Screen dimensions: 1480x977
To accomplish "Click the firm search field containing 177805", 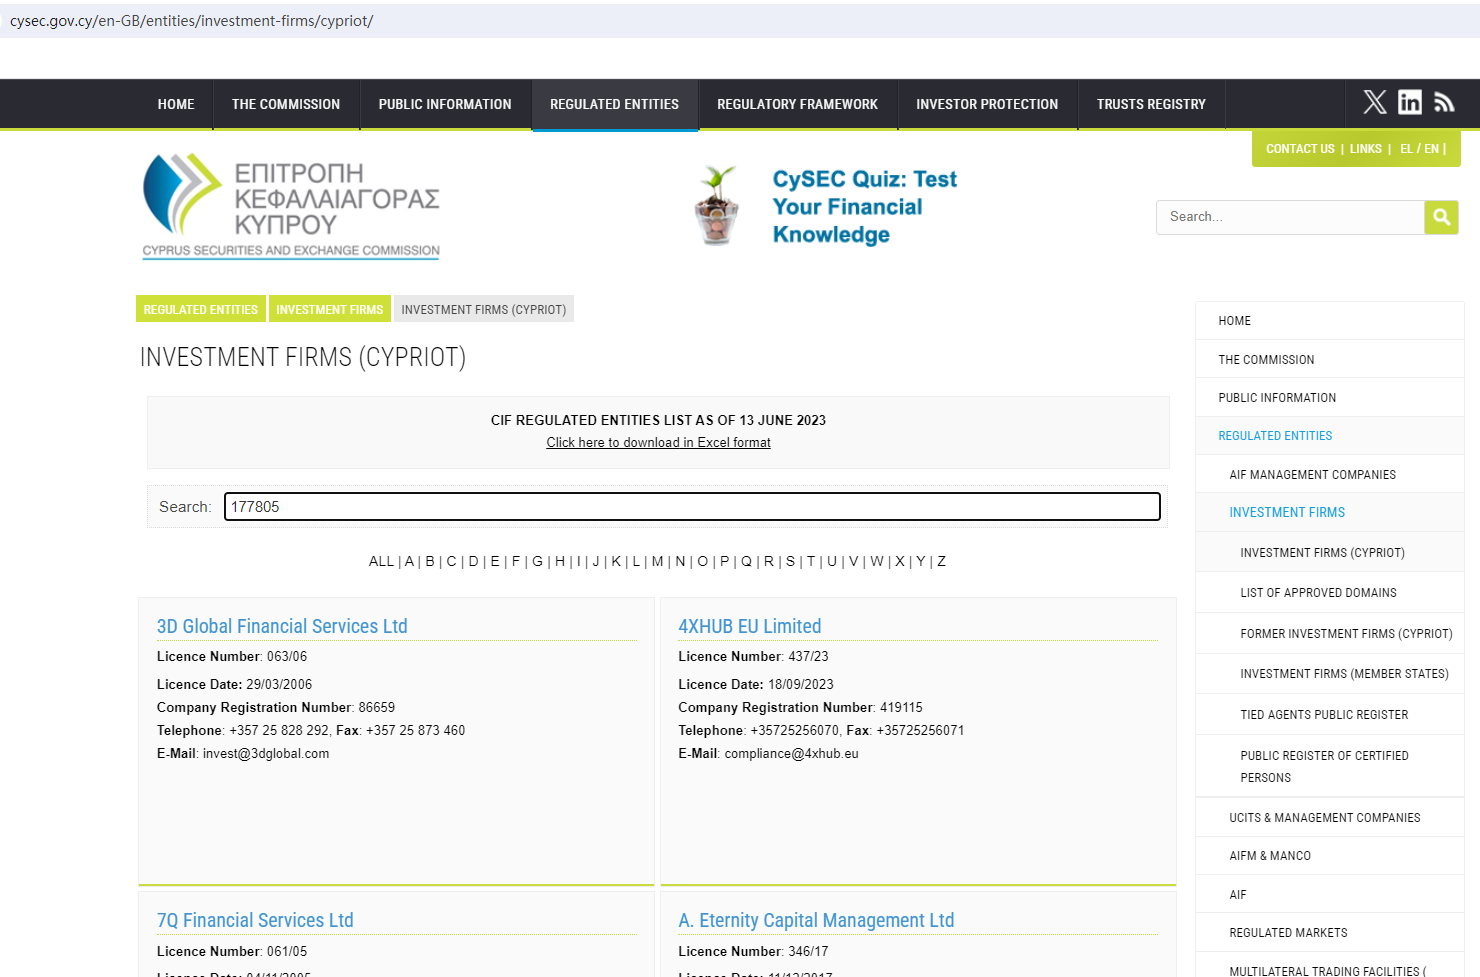I will 691,507.
